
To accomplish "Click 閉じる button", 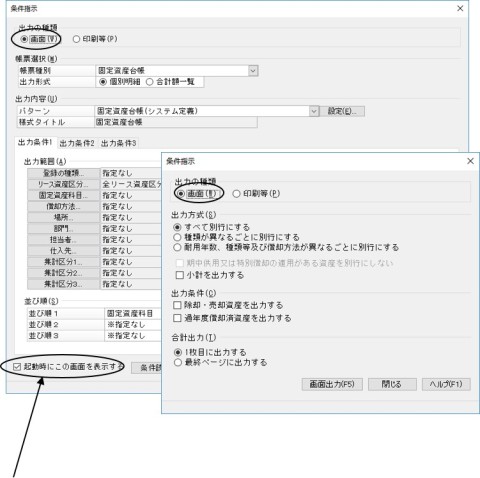I will click(x=392, y=384).
